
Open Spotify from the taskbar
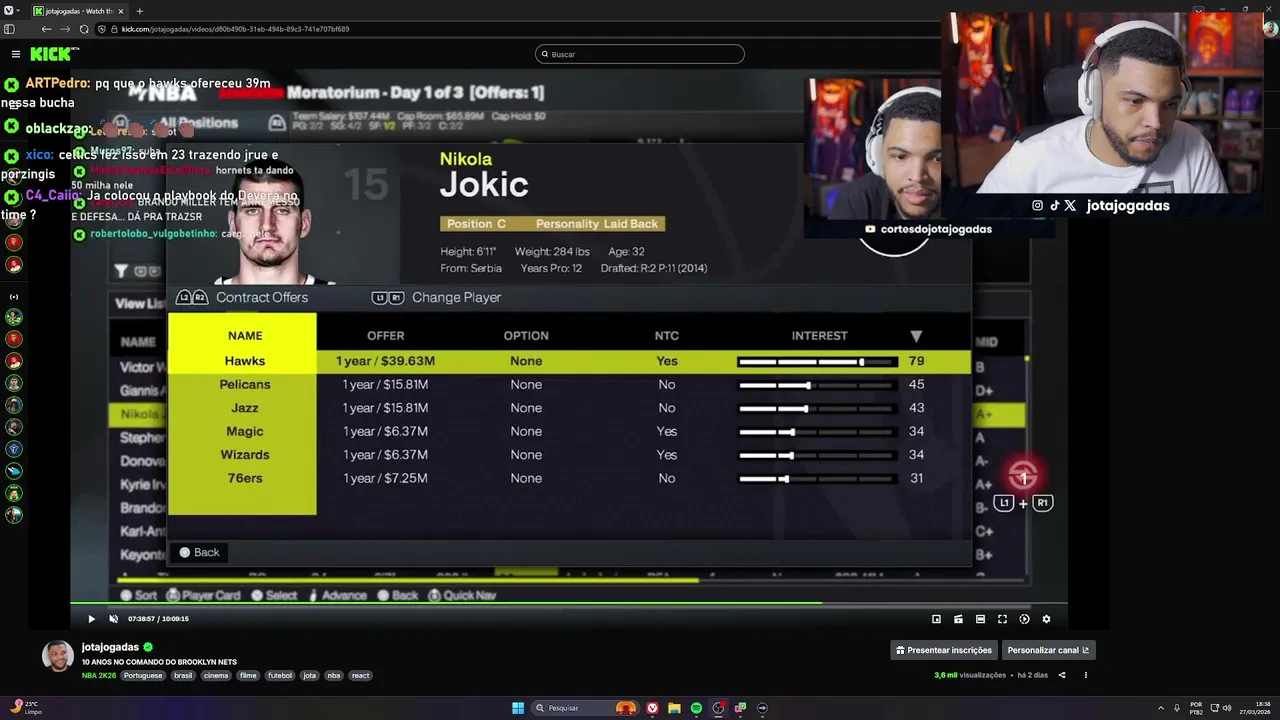(696, 708)
